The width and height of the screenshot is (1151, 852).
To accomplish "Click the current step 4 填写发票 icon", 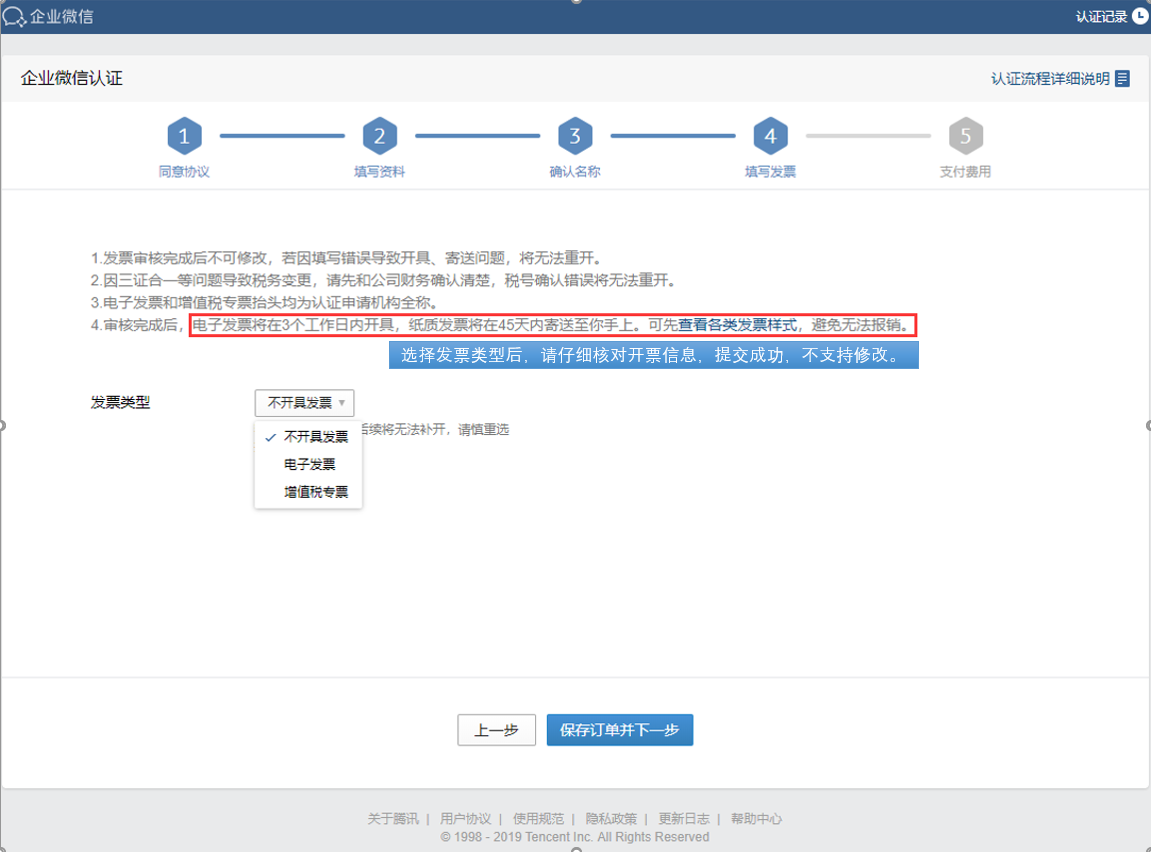I will click(769, 136).
